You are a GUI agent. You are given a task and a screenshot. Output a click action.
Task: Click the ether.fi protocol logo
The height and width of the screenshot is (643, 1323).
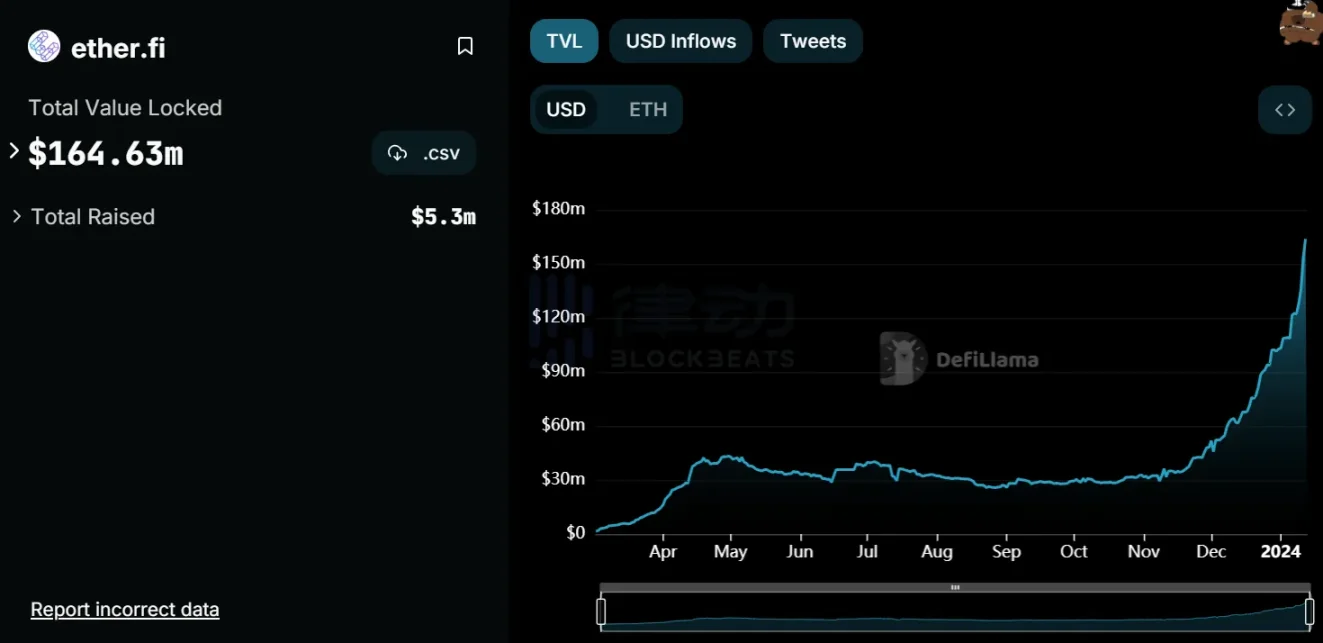point(42,46)
